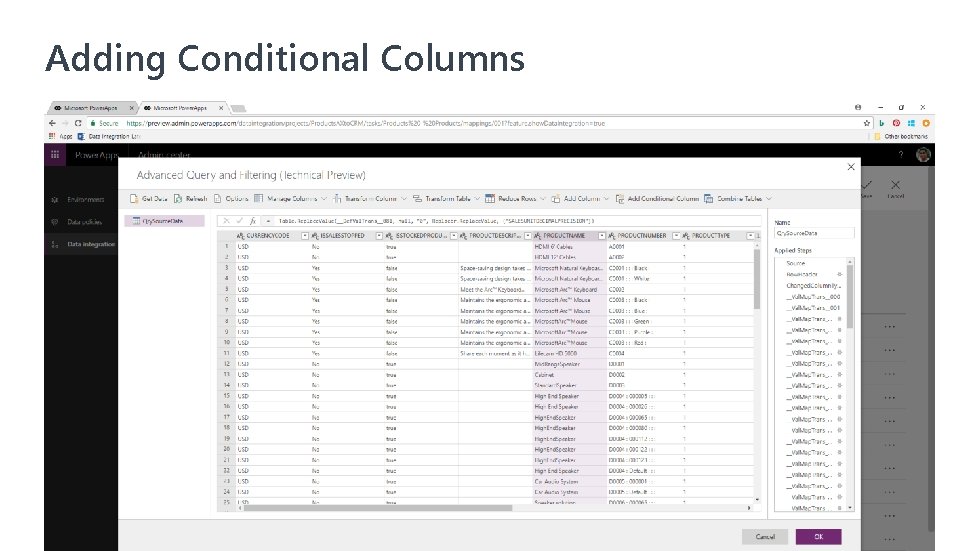Screen dimensions: 979x551
Task: Switch to the first Microsoft PowerApps browser tab
Action: point(92,108)
